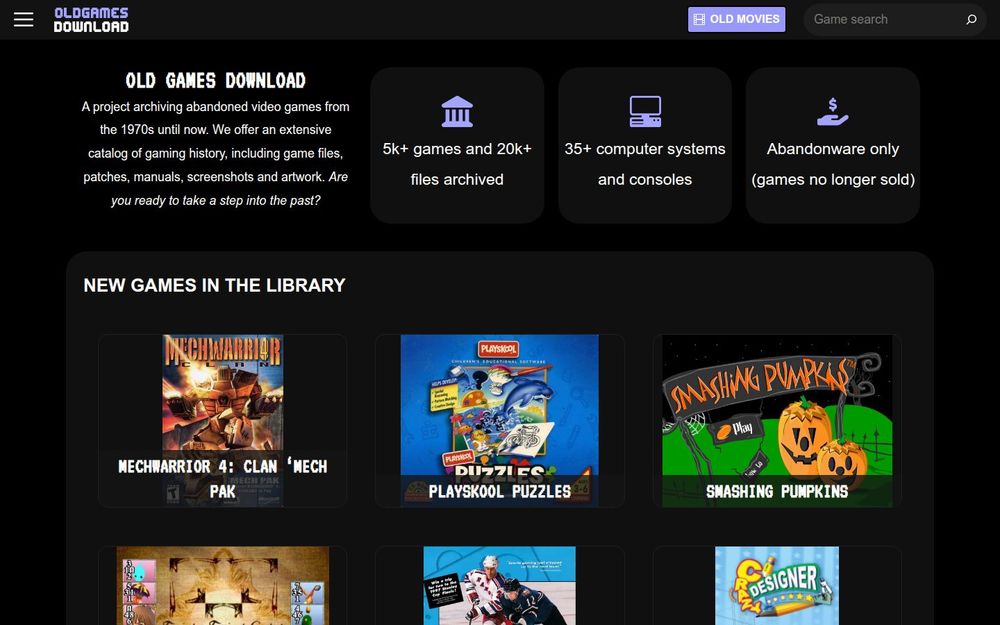Image resolution: width=1000 pixels, height=625 pixels.
Task: Click the 'Old Games Download' page heading
Action: tap(216, 80)
